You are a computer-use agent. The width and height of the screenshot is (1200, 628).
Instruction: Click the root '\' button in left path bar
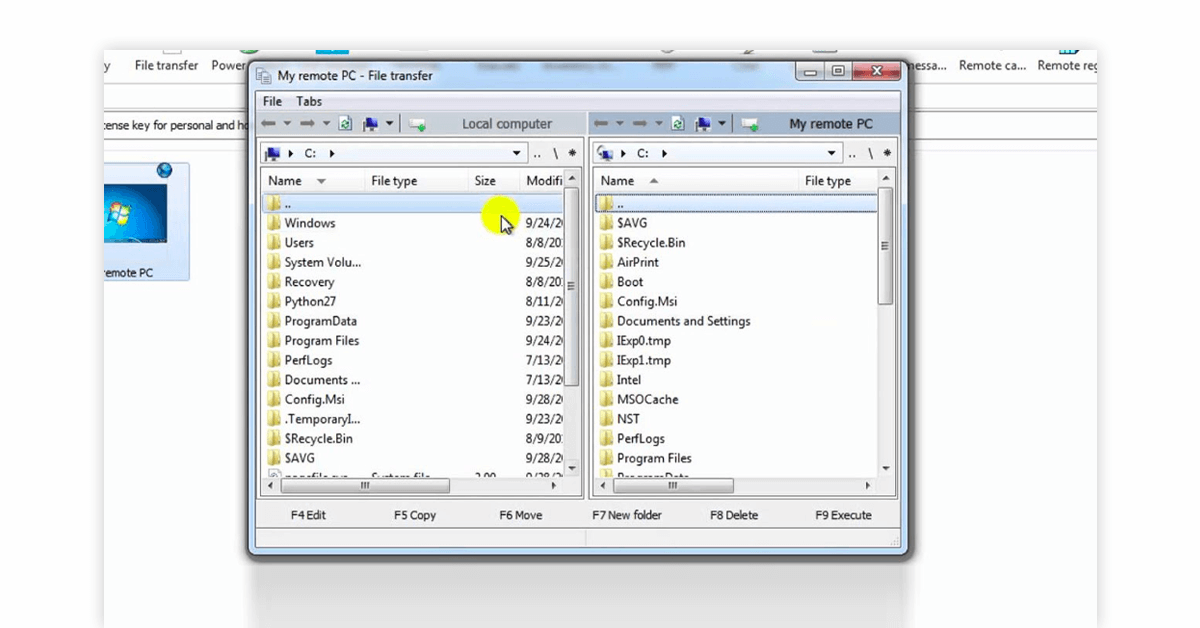click(556, 154)
